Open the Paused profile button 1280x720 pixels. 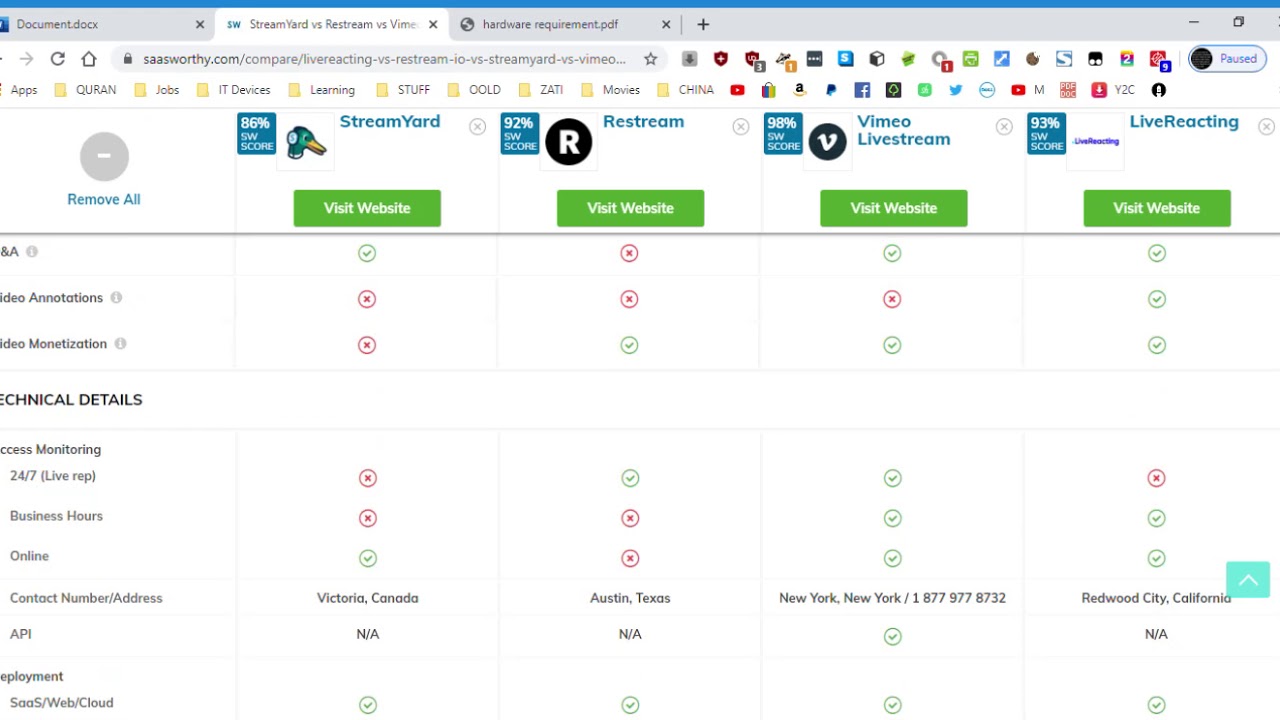click(1225, 59)
